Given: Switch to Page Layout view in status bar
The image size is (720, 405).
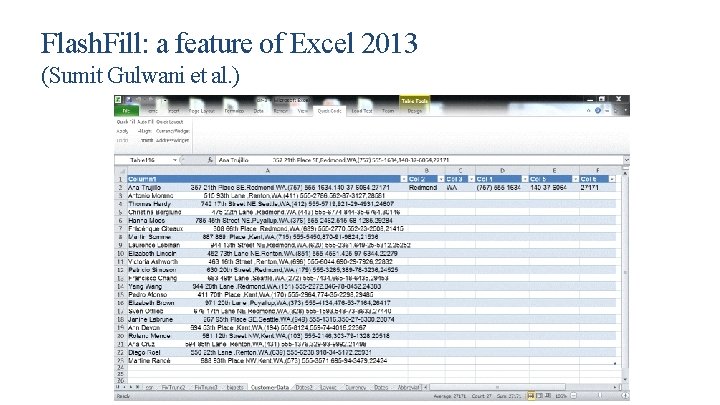Looking at the screenshot, I should tap(540, 396).
